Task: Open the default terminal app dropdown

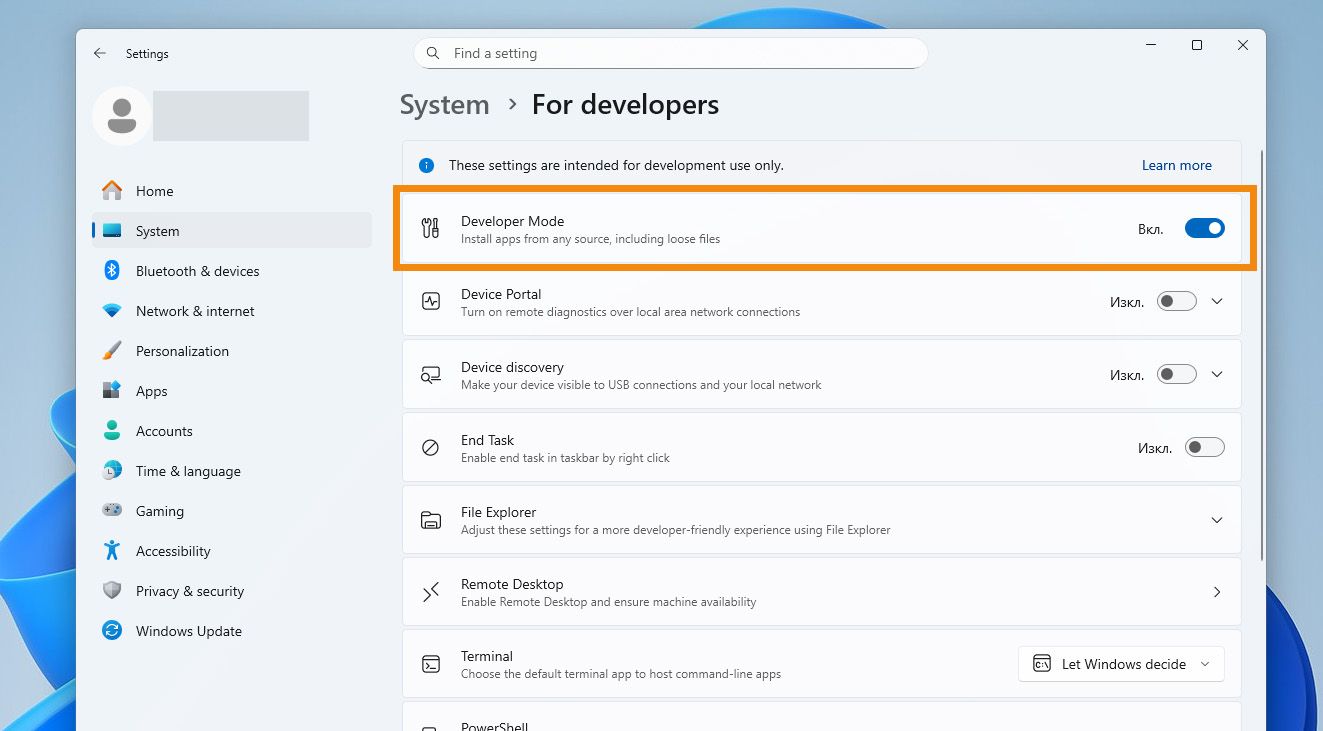Action: coord(1121,664)
